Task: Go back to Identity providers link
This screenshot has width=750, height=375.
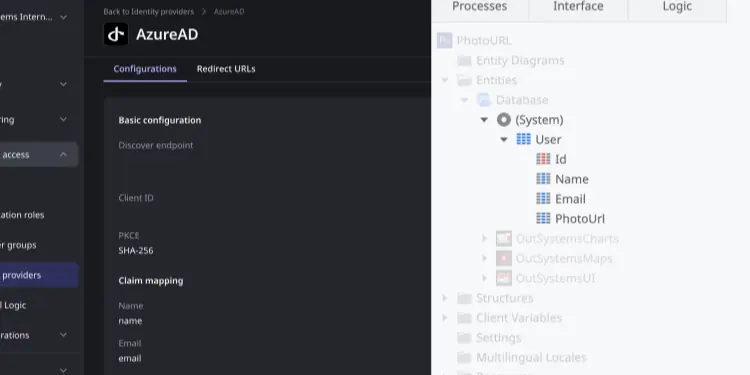Action: pyautogui.click(x=149, y=11)
